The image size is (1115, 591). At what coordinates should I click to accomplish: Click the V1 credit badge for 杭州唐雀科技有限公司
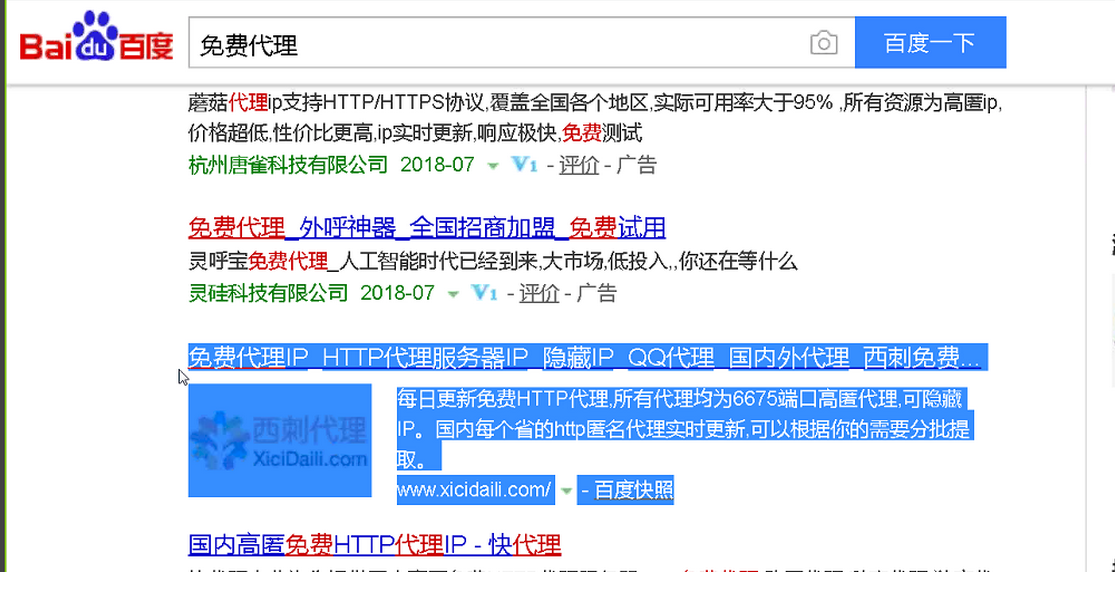[524, 165]
